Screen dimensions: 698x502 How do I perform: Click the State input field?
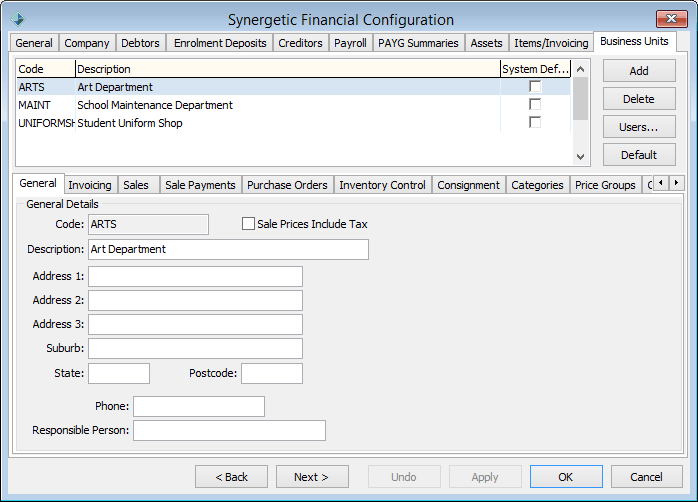[x=119, y=373]
